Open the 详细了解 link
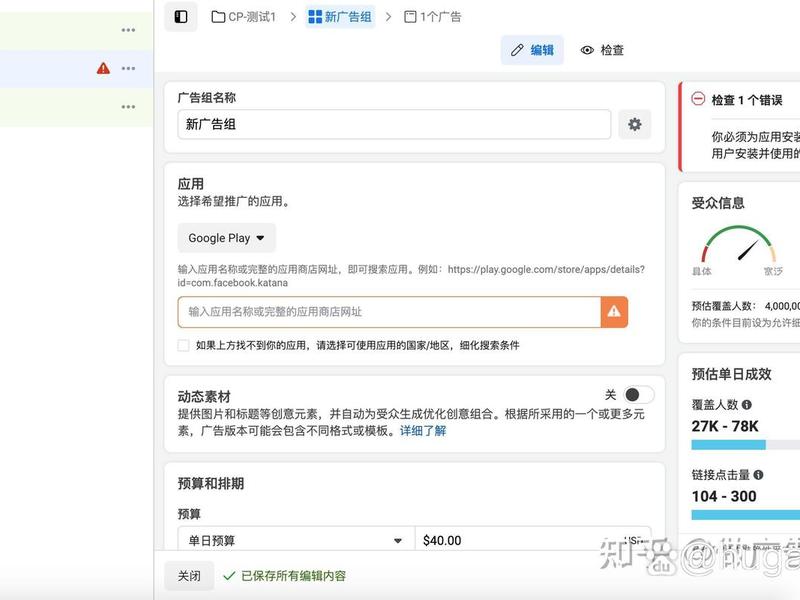The image size is (800, 600). 423,431
